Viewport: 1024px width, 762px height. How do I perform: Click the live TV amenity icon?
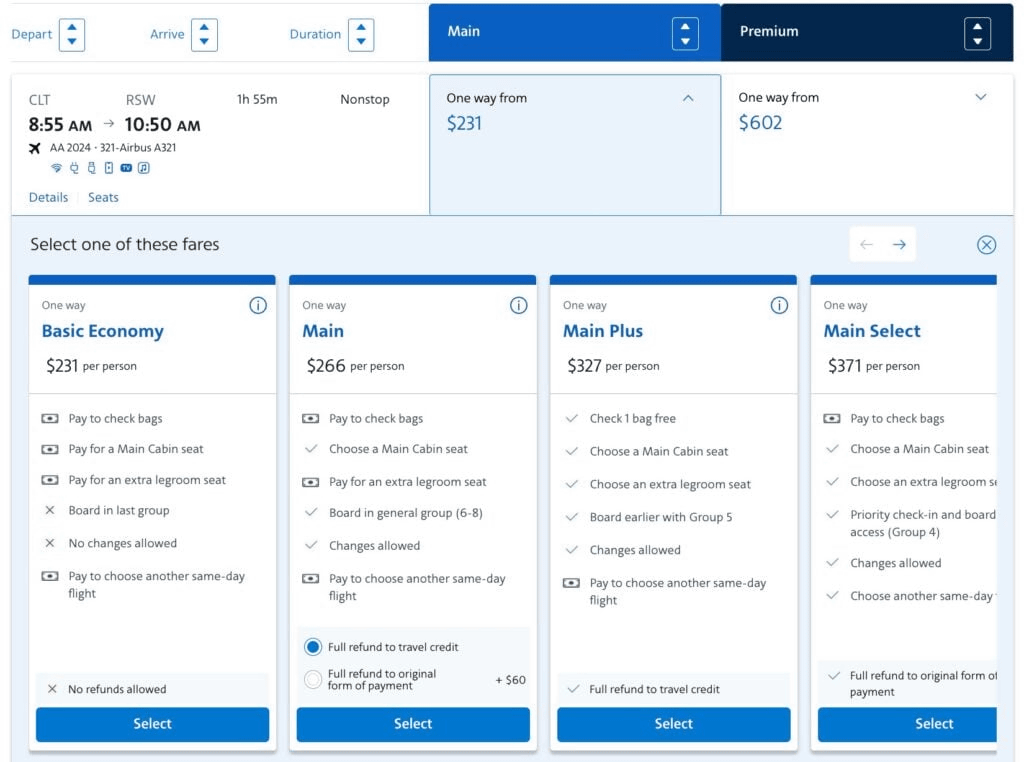126,168
